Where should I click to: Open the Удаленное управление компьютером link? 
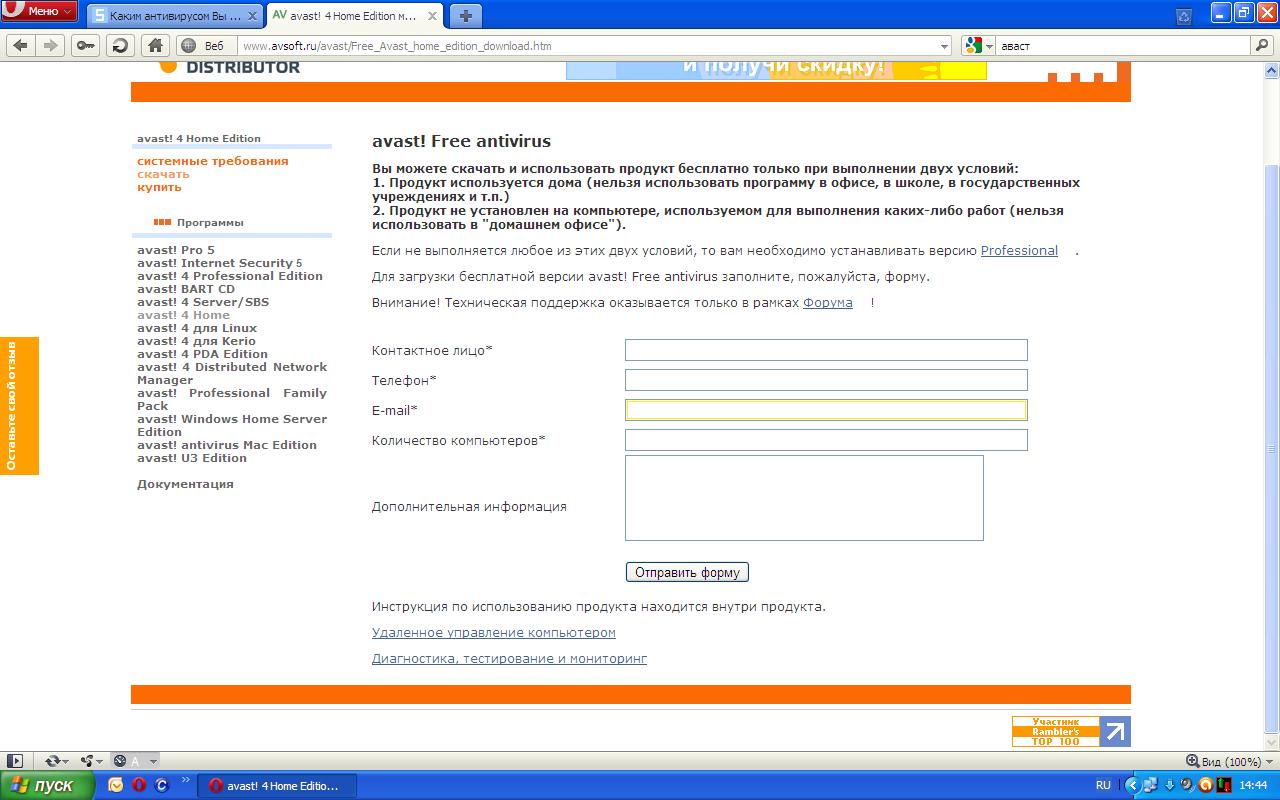pyautogui.click(x=493, y=633)
